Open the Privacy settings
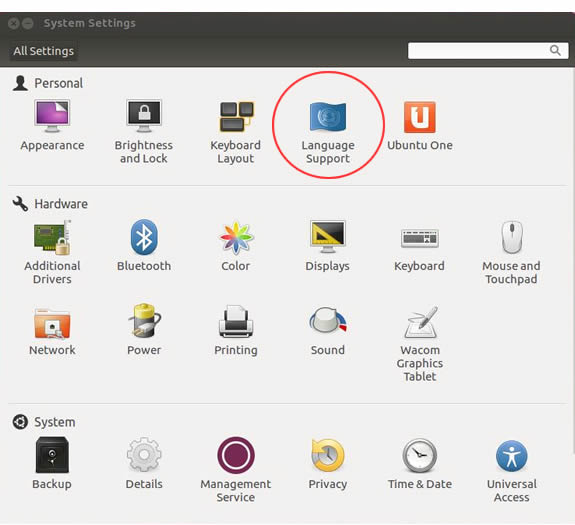The height and width of the screenshot is (525, 575). pyautogui.click(x=327, y=463)
